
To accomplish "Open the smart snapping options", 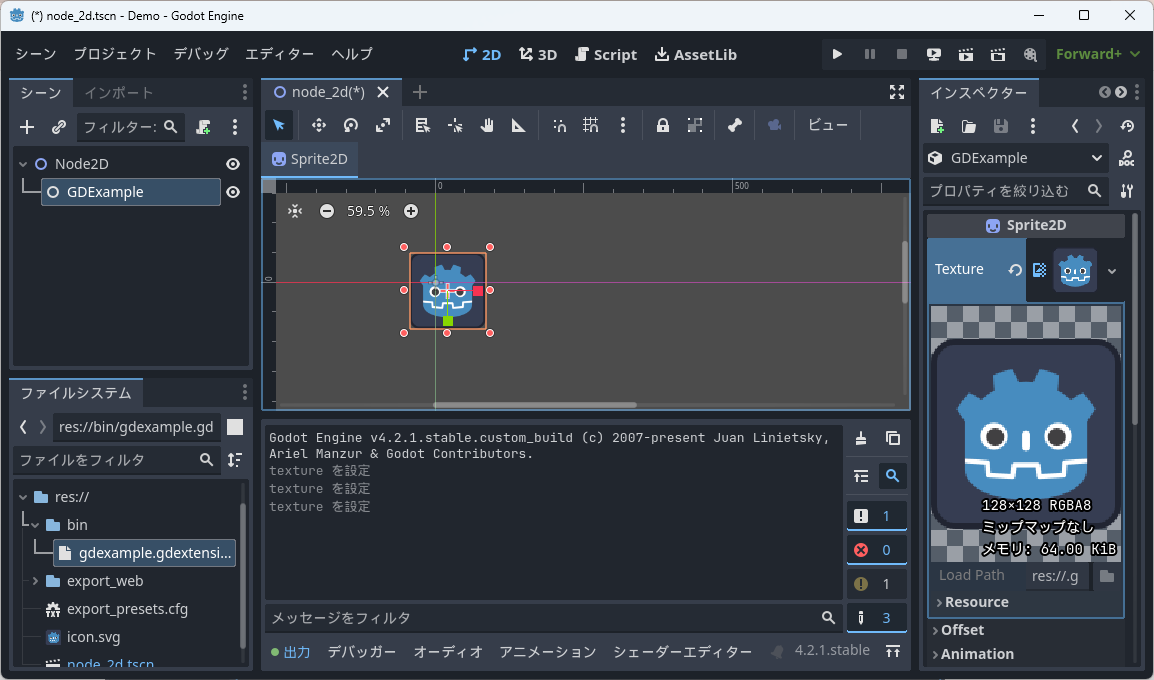I will 560,125.
